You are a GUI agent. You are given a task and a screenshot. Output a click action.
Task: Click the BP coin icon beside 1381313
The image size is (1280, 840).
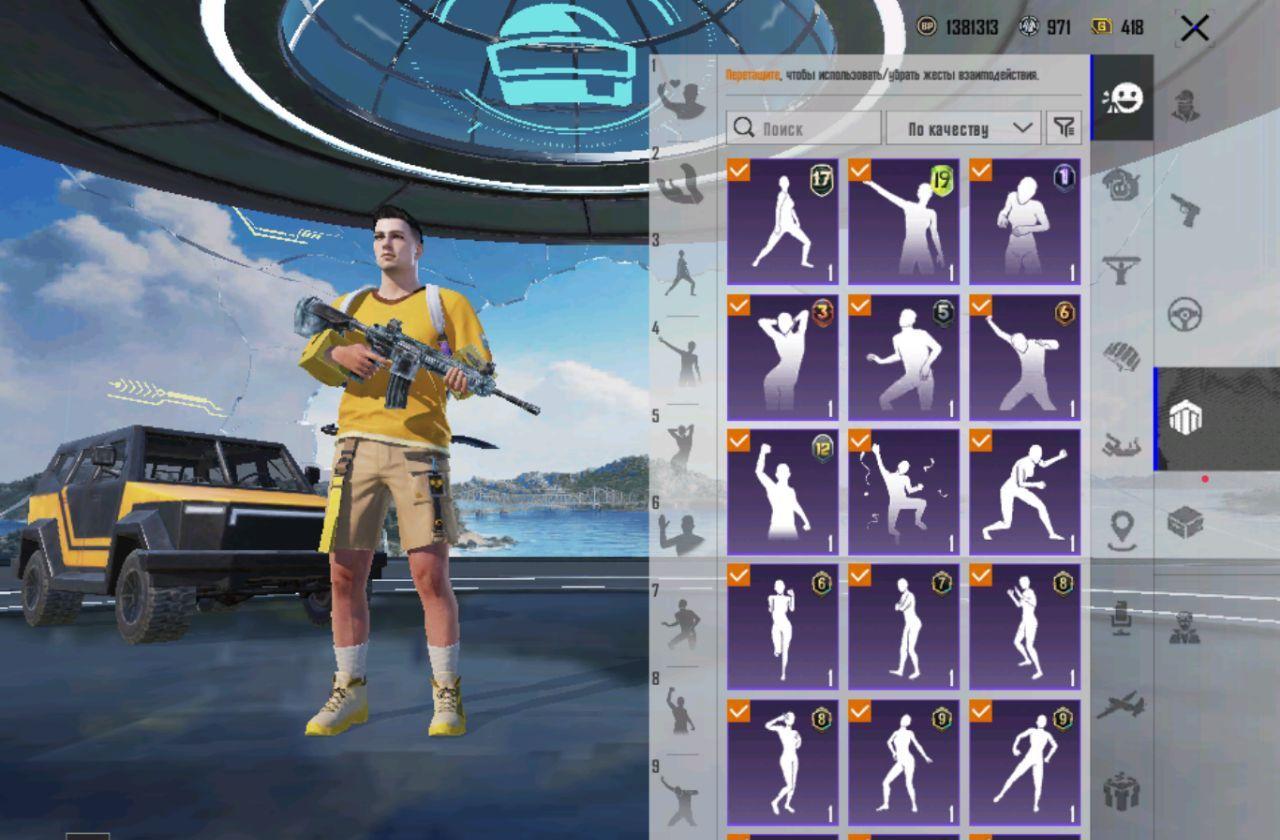point(927,27)
